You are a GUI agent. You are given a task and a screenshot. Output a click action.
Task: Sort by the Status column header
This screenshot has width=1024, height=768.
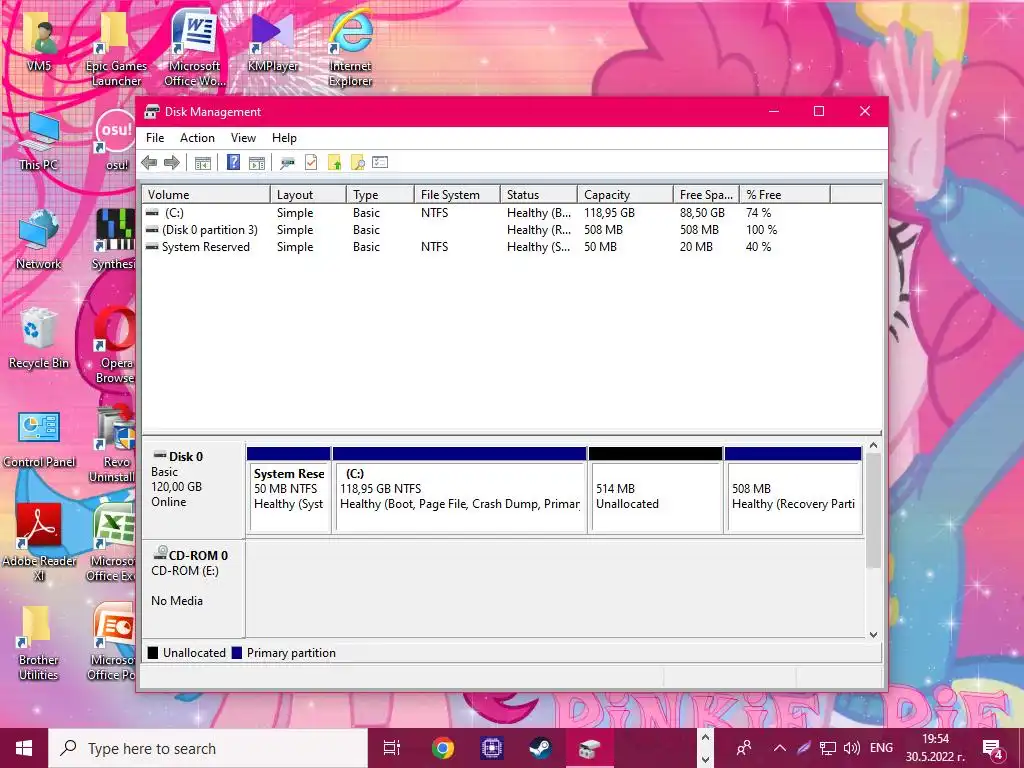tap(539, 195)
